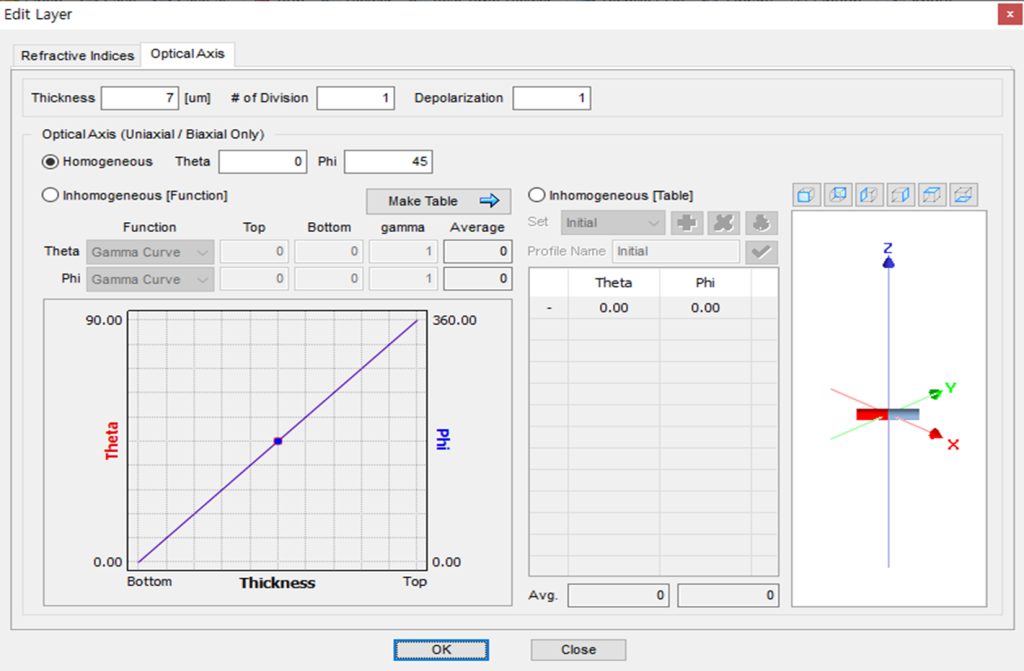Expand the Set Initial dropdown
The image size is (1024, 671).
(x=613, y=223)
